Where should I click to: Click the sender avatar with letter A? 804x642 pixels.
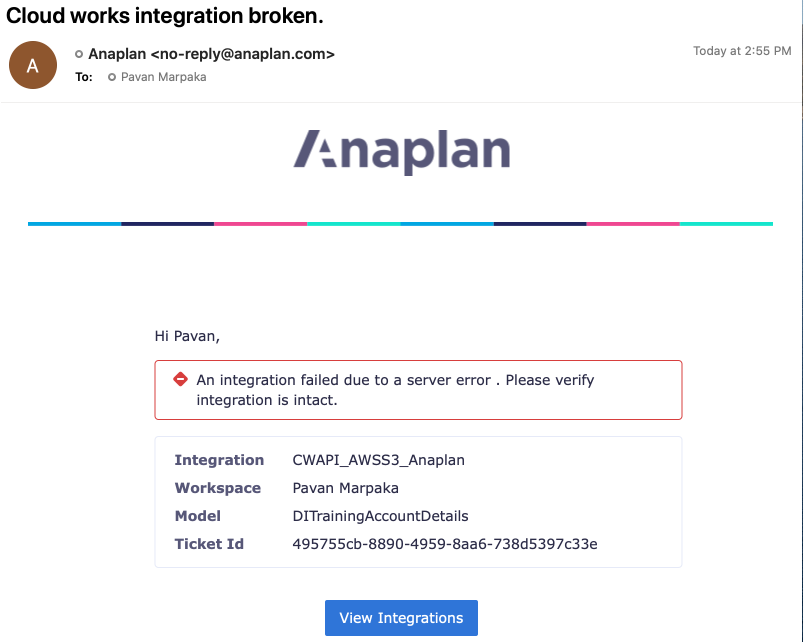(33, 65)
